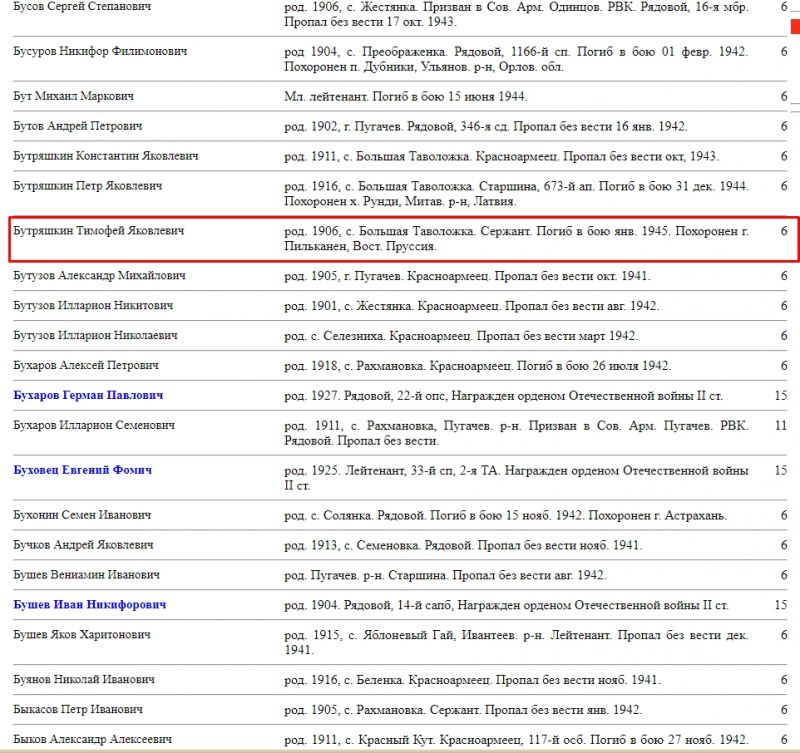
Task: Select the name Бусов Сергей Степанович
Action: pyautogui.click(x=82, y=7)
